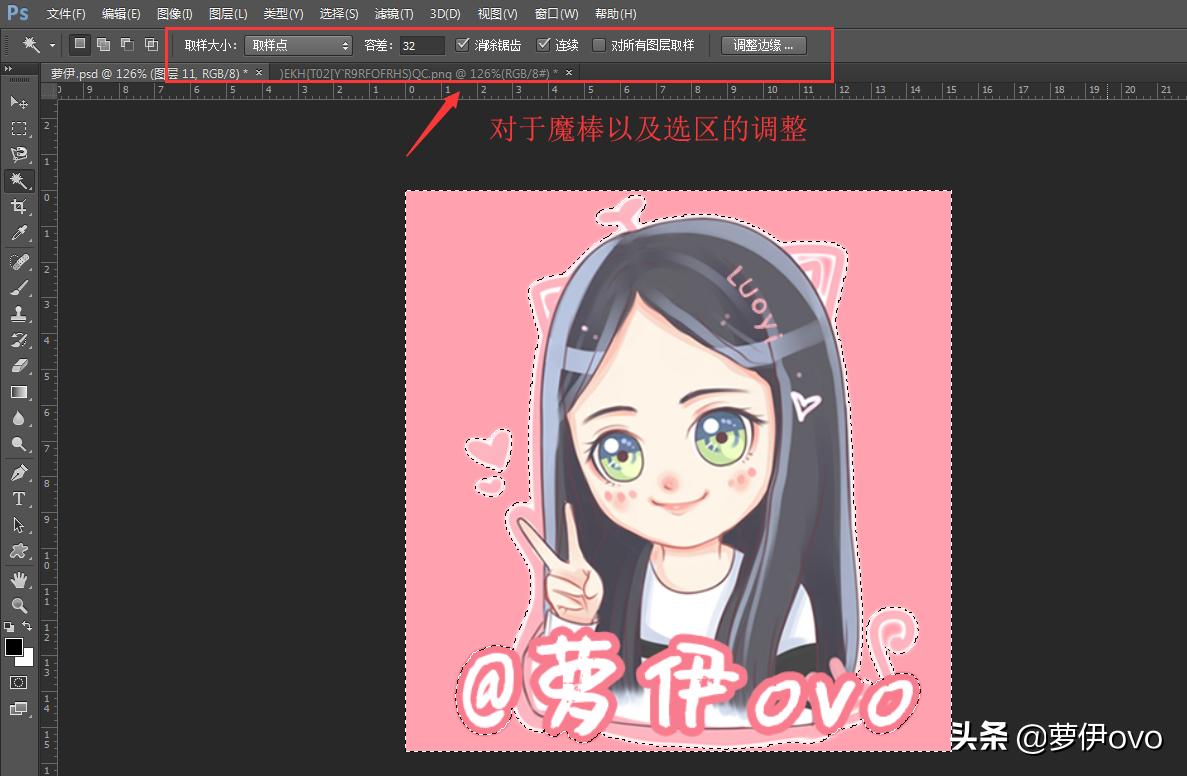1187x776 pixels.
Task: Choose the Eraser tool
Action: click(x=18, y=366)
